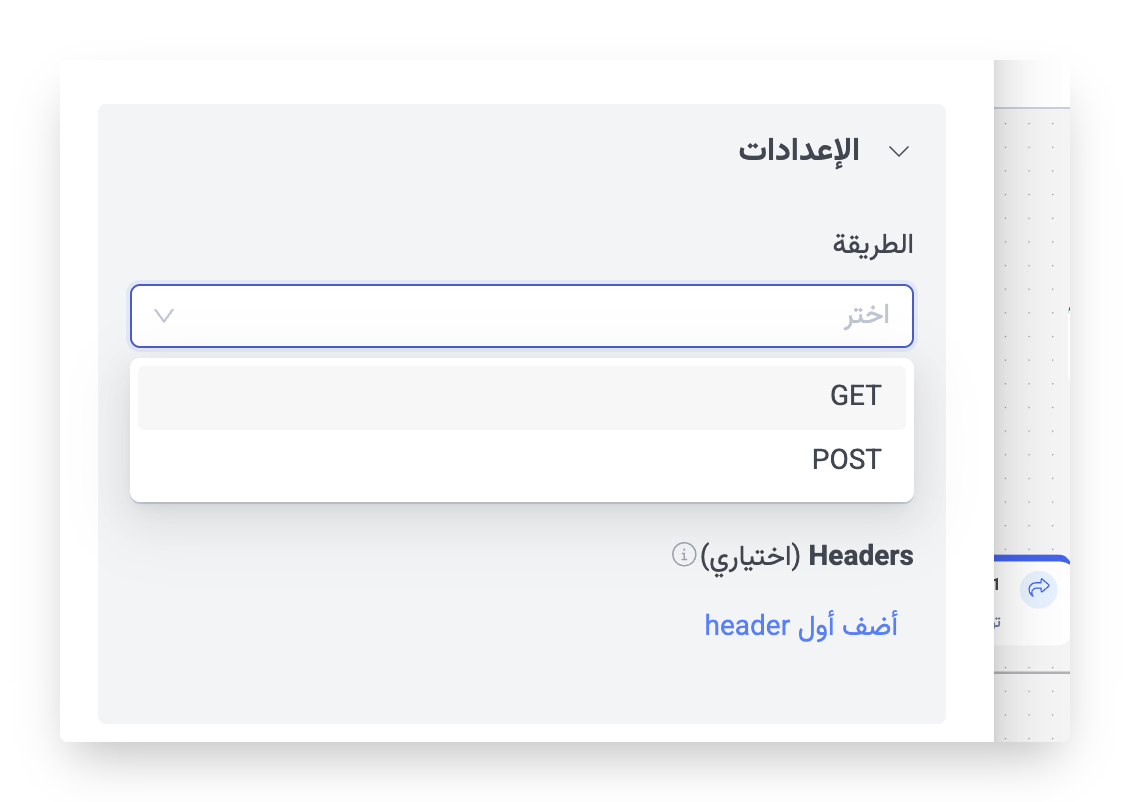Screen dimensions: 1130x802
Task: Open the اختر method combo box
Action: 521,316
